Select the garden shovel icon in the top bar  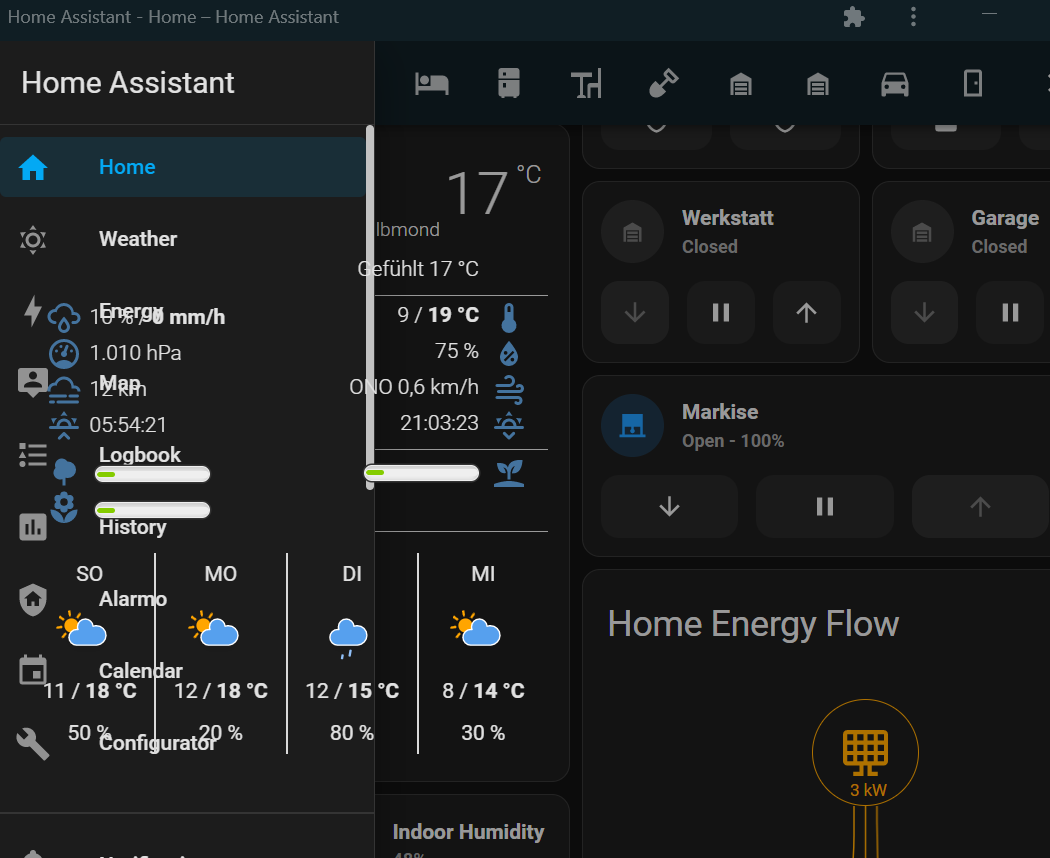[663, 84]
